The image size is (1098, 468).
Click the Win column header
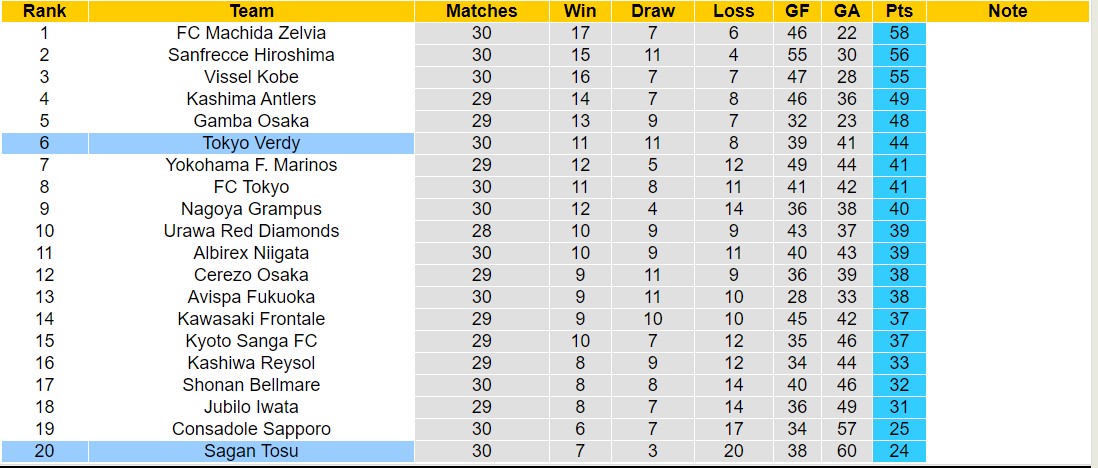pyautogui.click(x=580, y=11)
